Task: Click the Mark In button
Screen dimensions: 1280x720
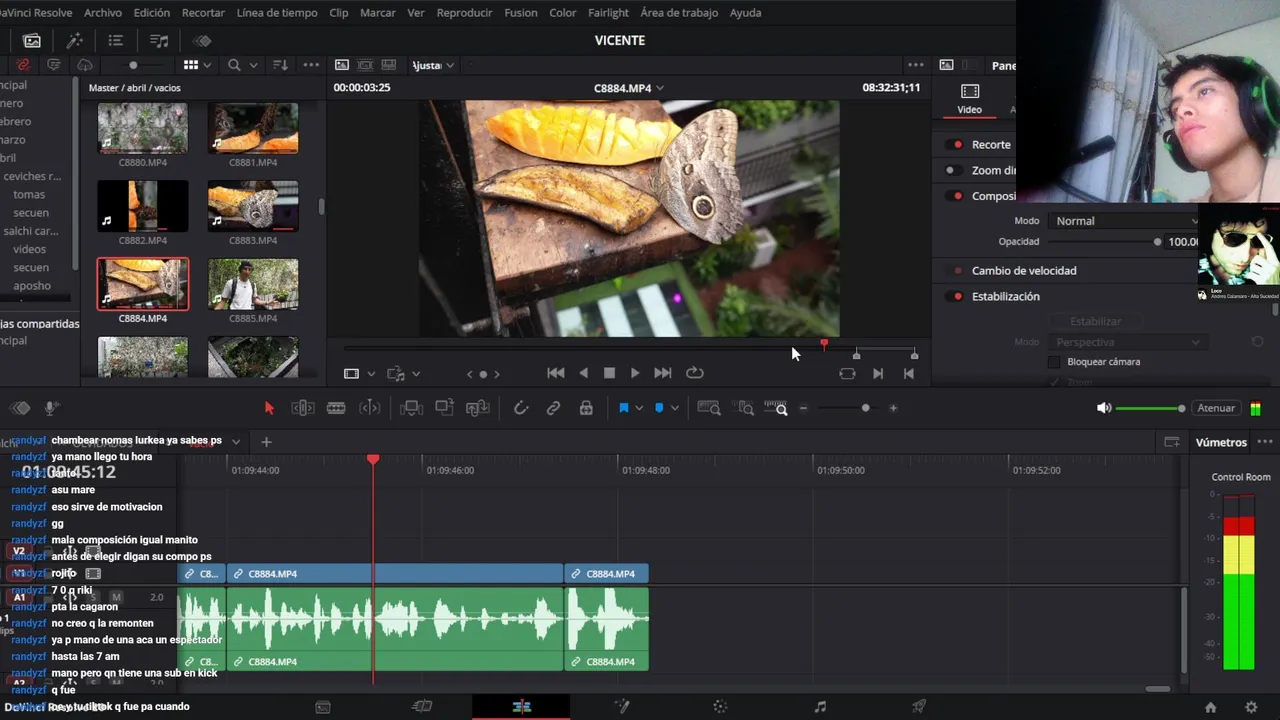Action: coord(878,373)
